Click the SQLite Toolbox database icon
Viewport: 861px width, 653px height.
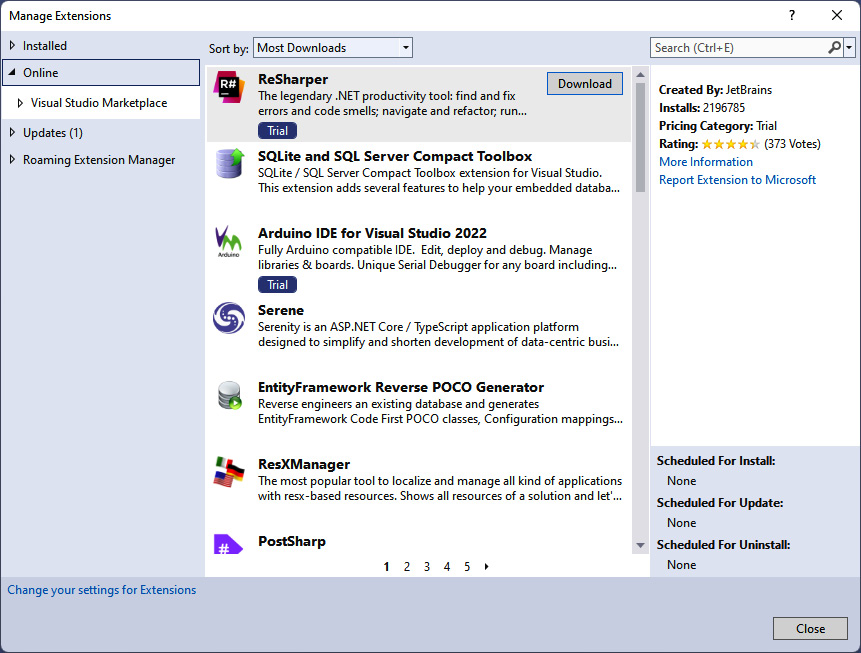click(229, 163)
